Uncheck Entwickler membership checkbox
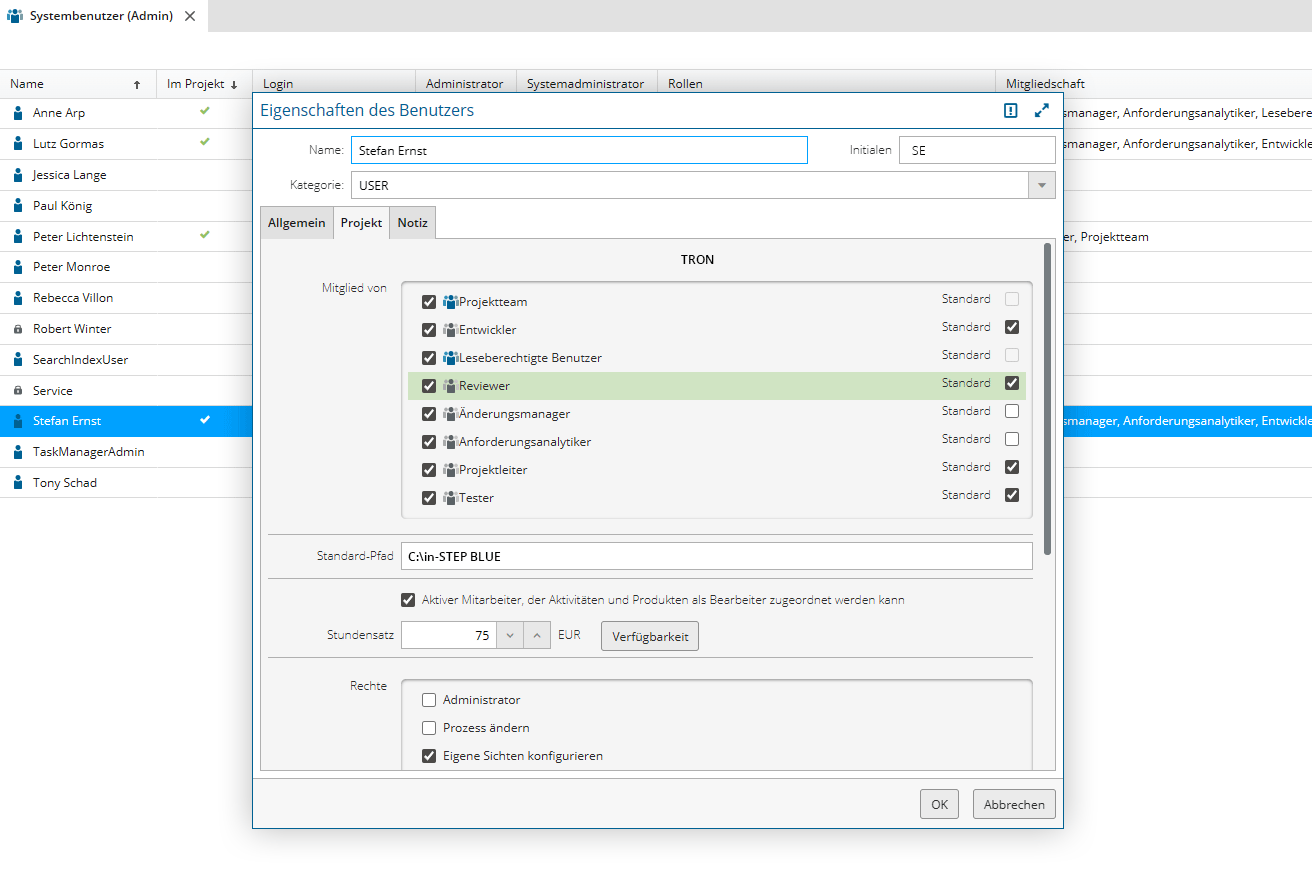The image size is (1312, 875). [429, 330]
